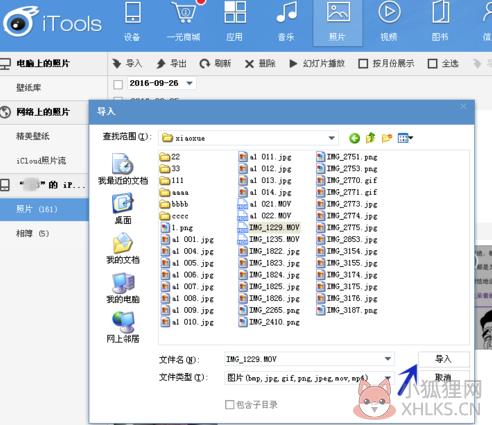Go to 我的电脑 My Computer shortcut

[123, 288]
